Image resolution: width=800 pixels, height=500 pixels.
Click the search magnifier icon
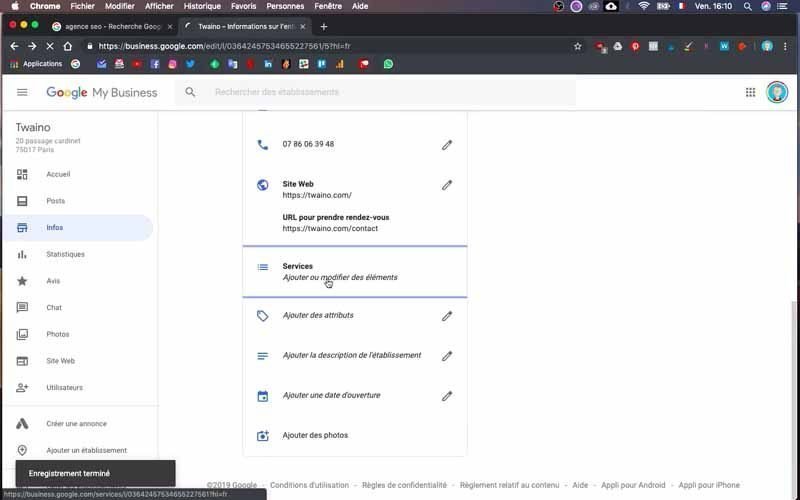(190, 92)
